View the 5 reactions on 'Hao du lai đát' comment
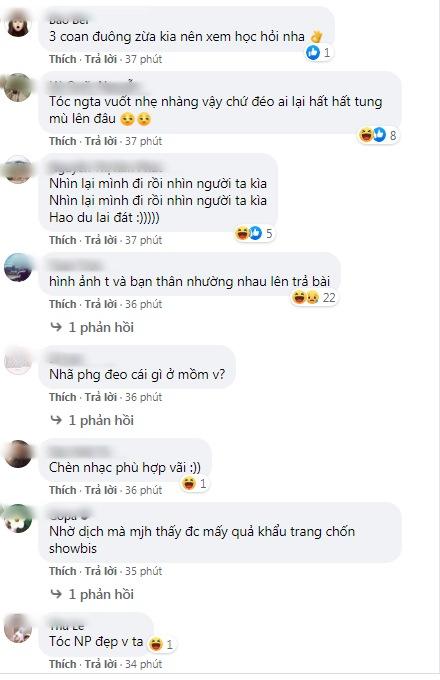The image size is (440, 680). point(254,233)
